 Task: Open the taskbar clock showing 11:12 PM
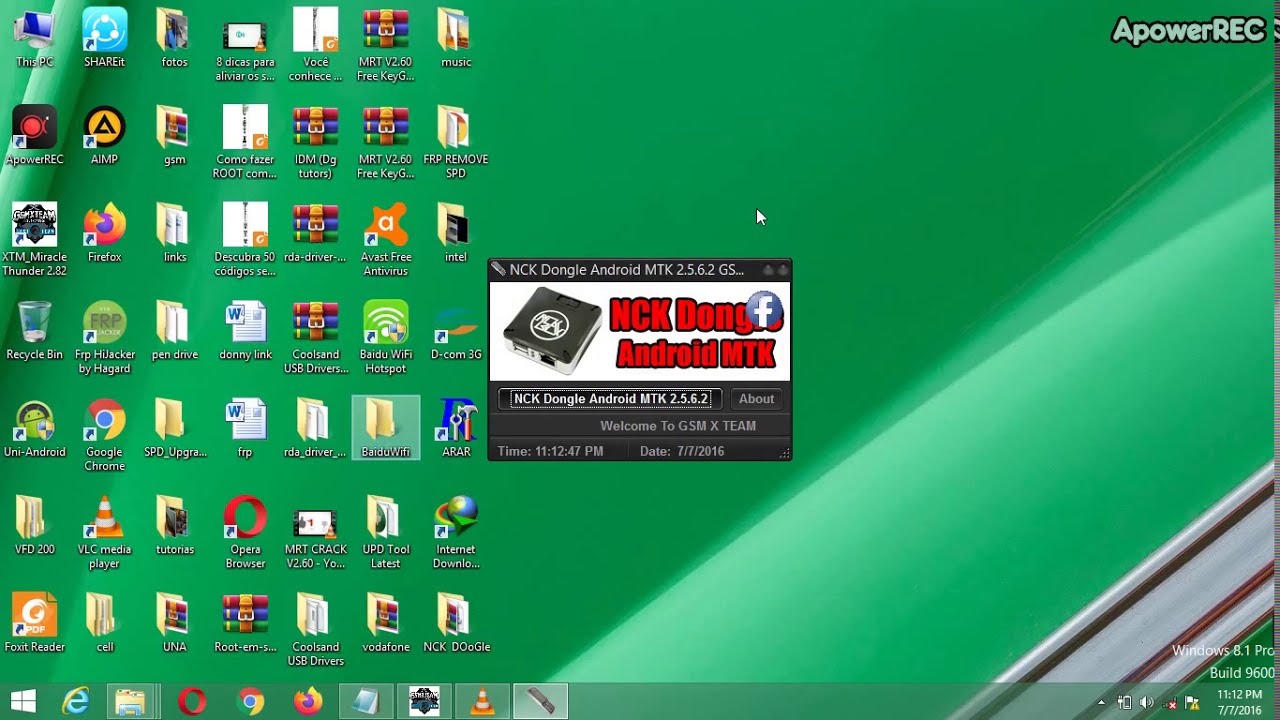(x=1240, y=703)
